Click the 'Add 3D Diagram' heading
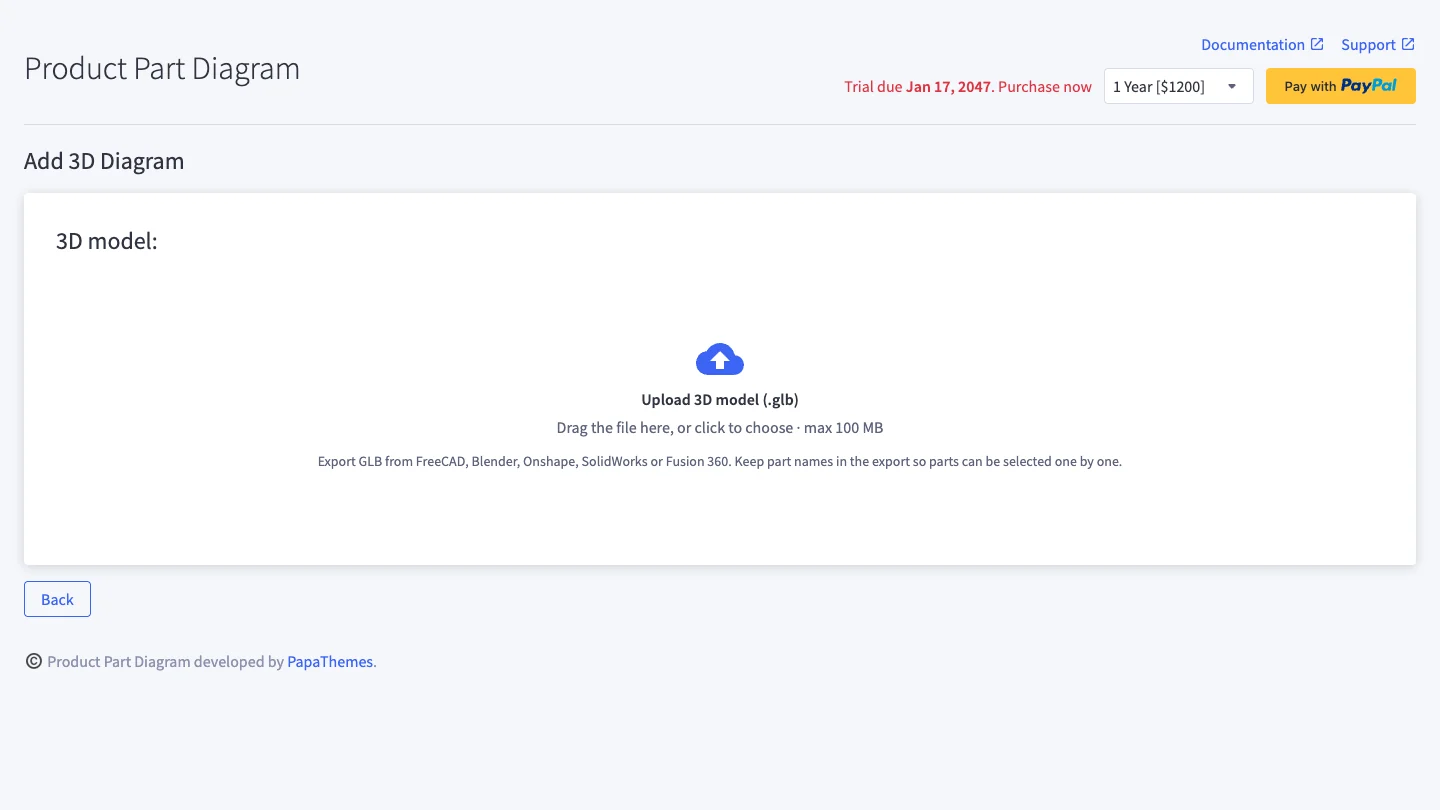The width and height of the screenshot is (1440, 810). tap(104, 161)
